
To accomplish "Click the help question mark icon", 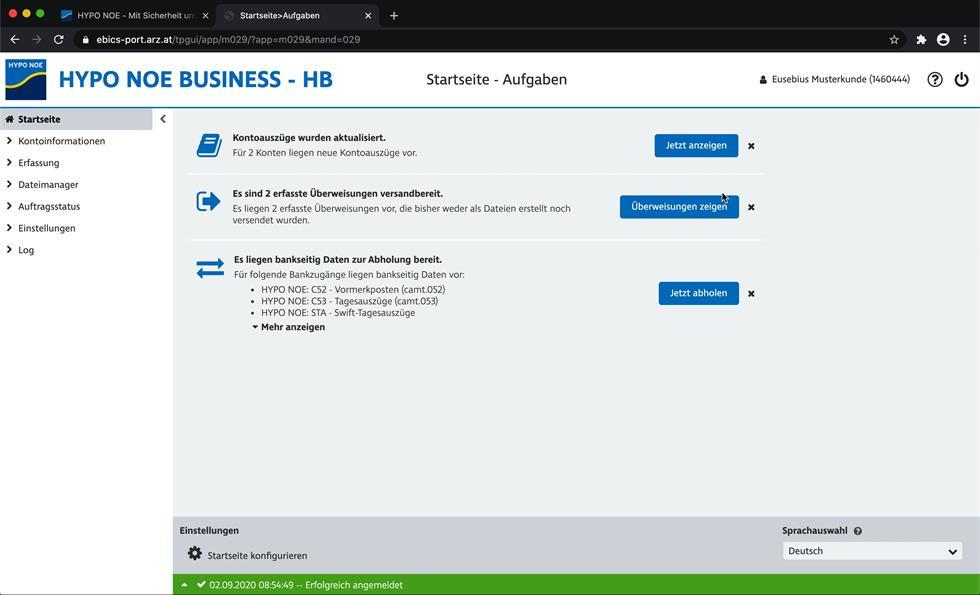I will pos(934,80).
